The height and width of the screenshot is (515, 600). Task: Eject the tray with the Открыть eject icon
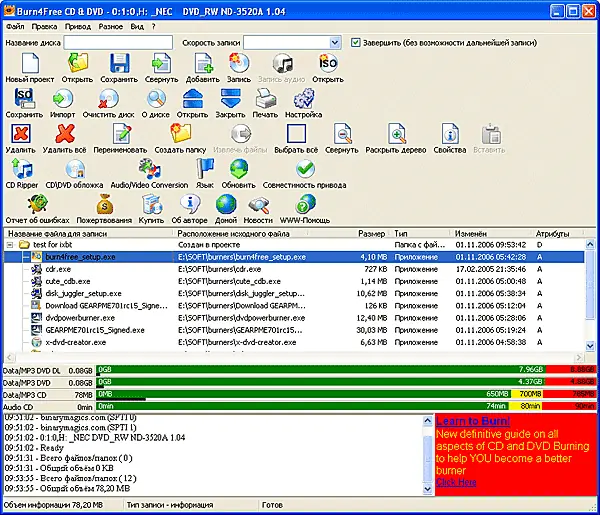pyautogui.click(x=192, y=98)
